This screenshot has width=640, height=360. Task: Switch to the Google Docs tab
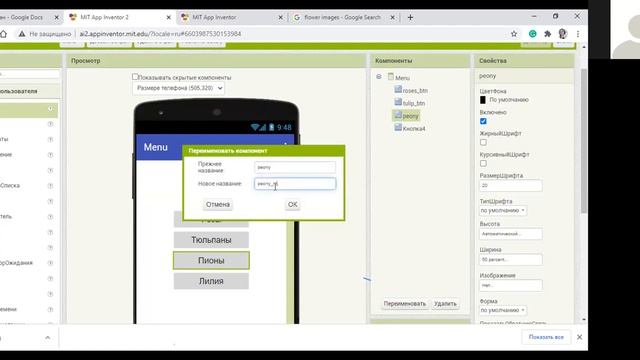point(29,17)
